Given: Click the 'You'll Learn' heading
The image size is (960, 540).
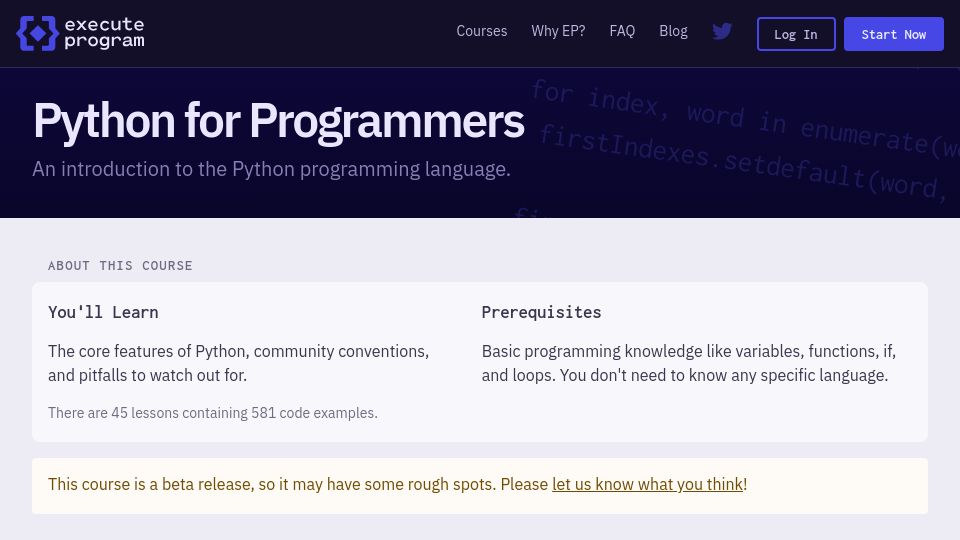Looking at the screenshot, I should coord(103,312).
